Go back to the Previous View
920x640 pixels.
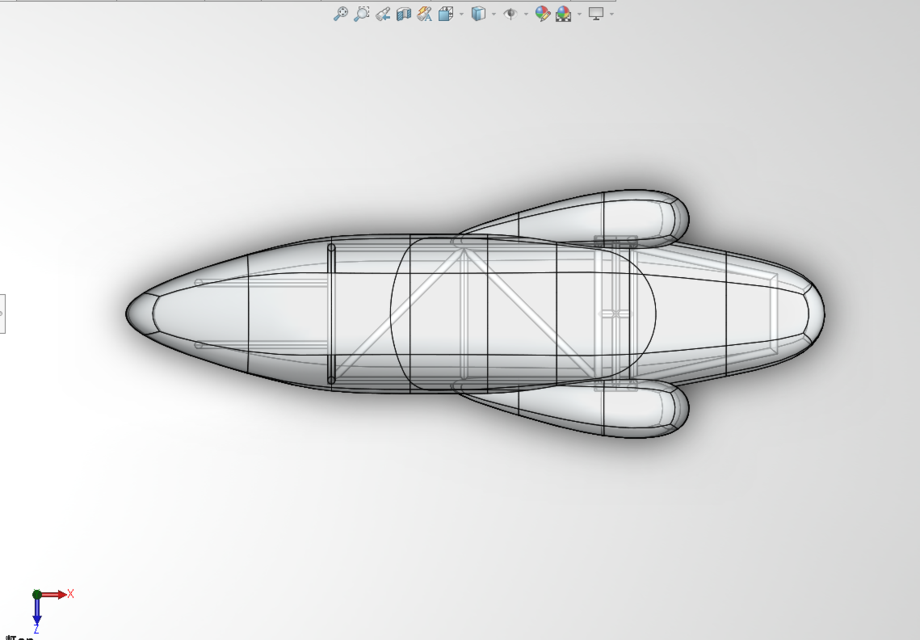(383, 14)
